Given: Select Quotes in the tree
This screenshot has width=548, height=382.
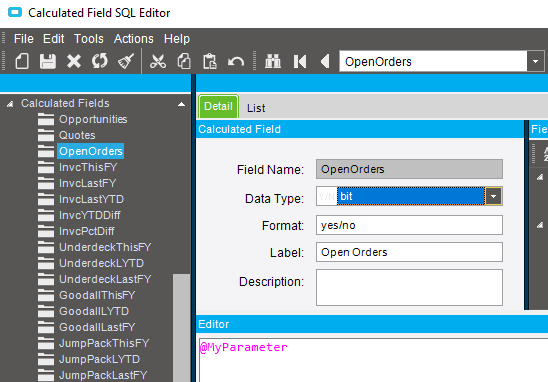Looking at the screenshot, I should coord(77,135).
